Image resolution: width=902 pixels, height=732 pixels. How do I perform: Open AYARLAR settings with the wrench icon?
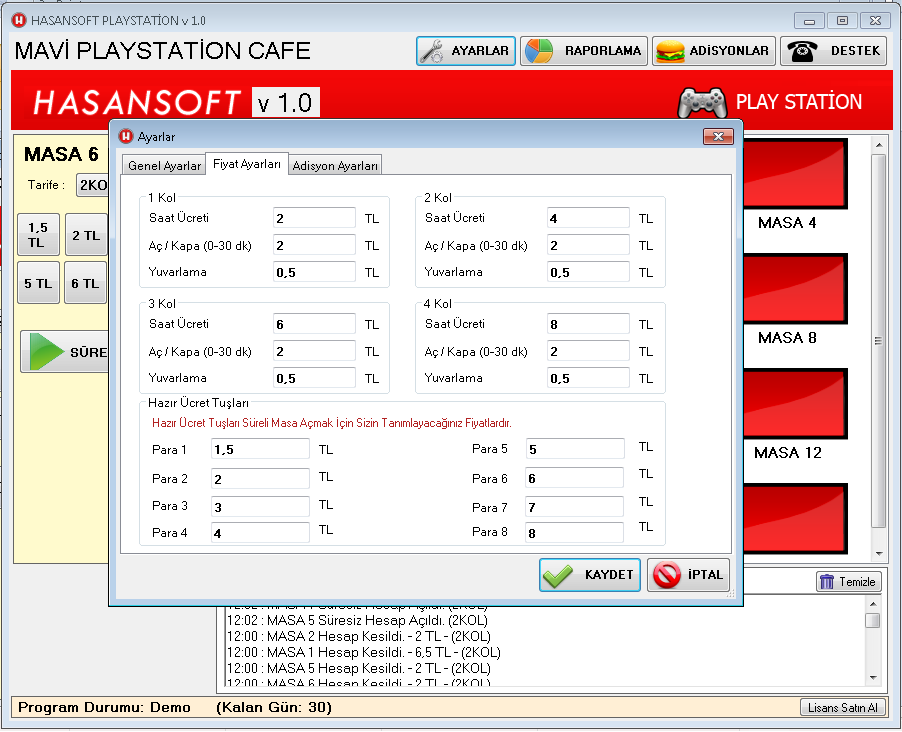point(465,51)
